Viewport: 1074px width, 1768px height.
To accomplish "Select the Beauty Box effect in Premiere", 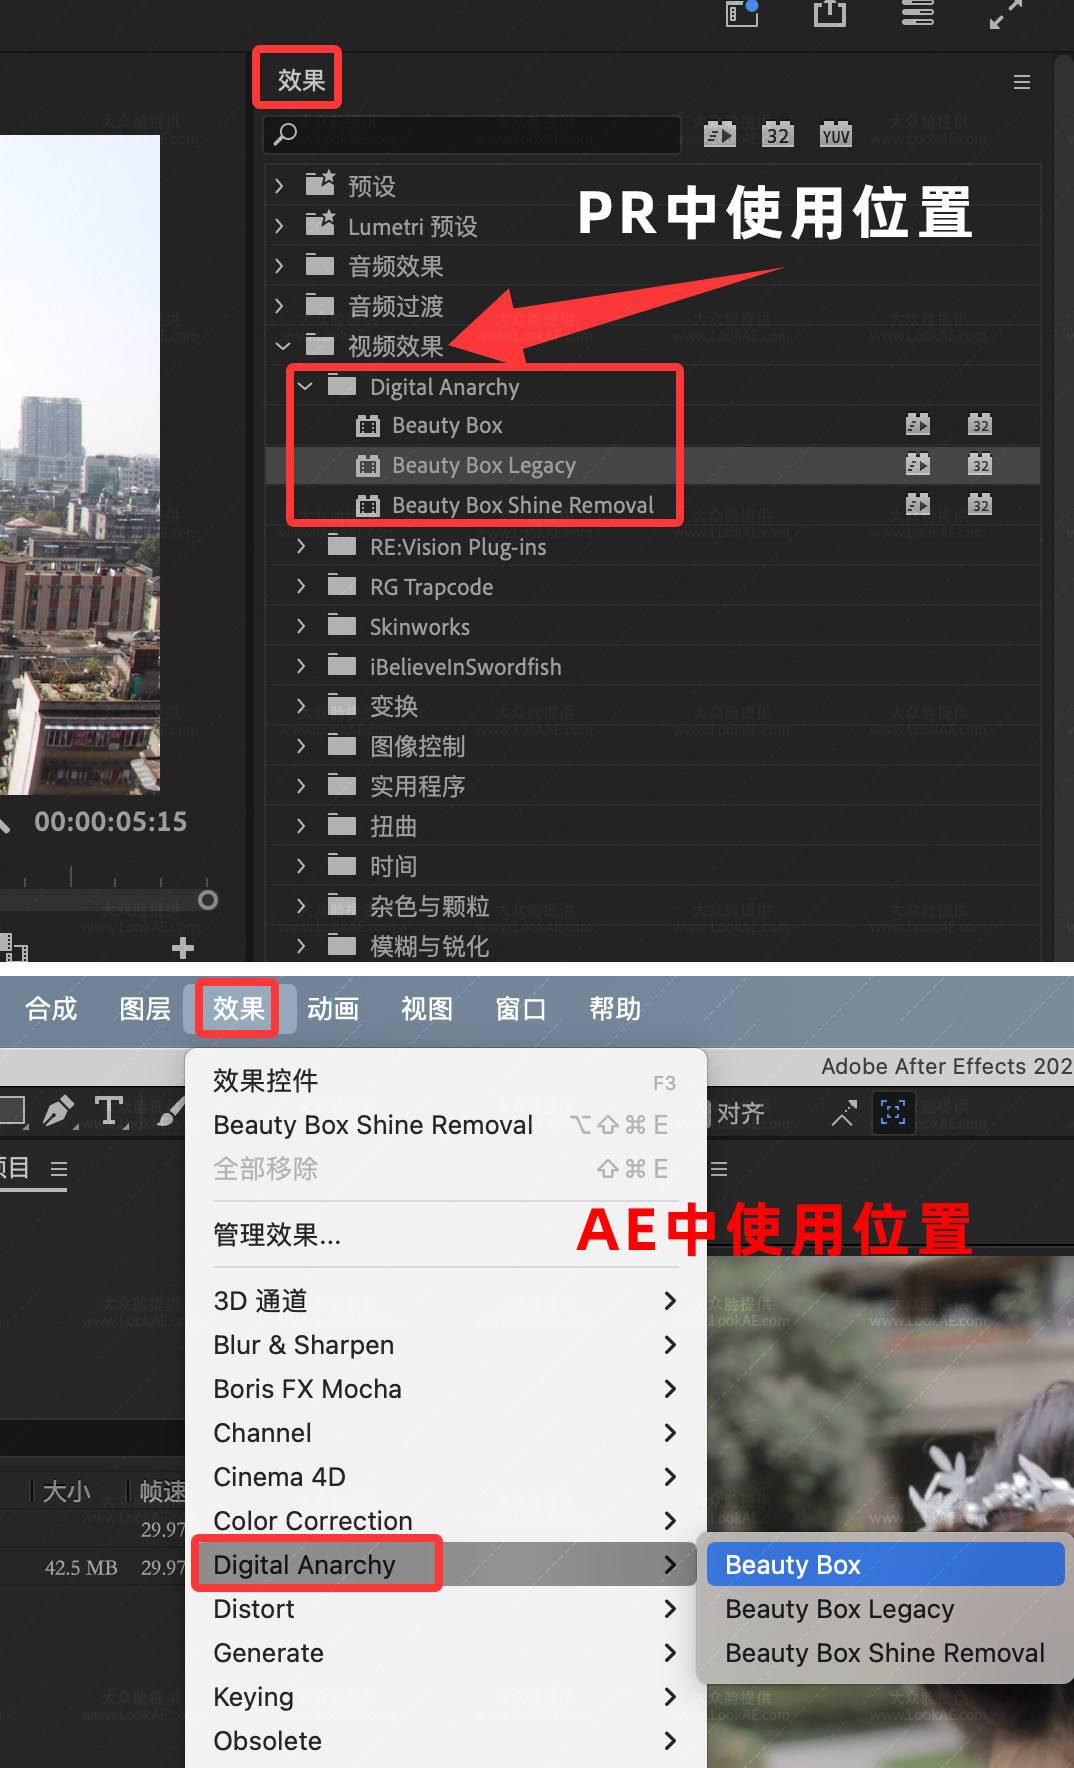I will click(447, 426).
